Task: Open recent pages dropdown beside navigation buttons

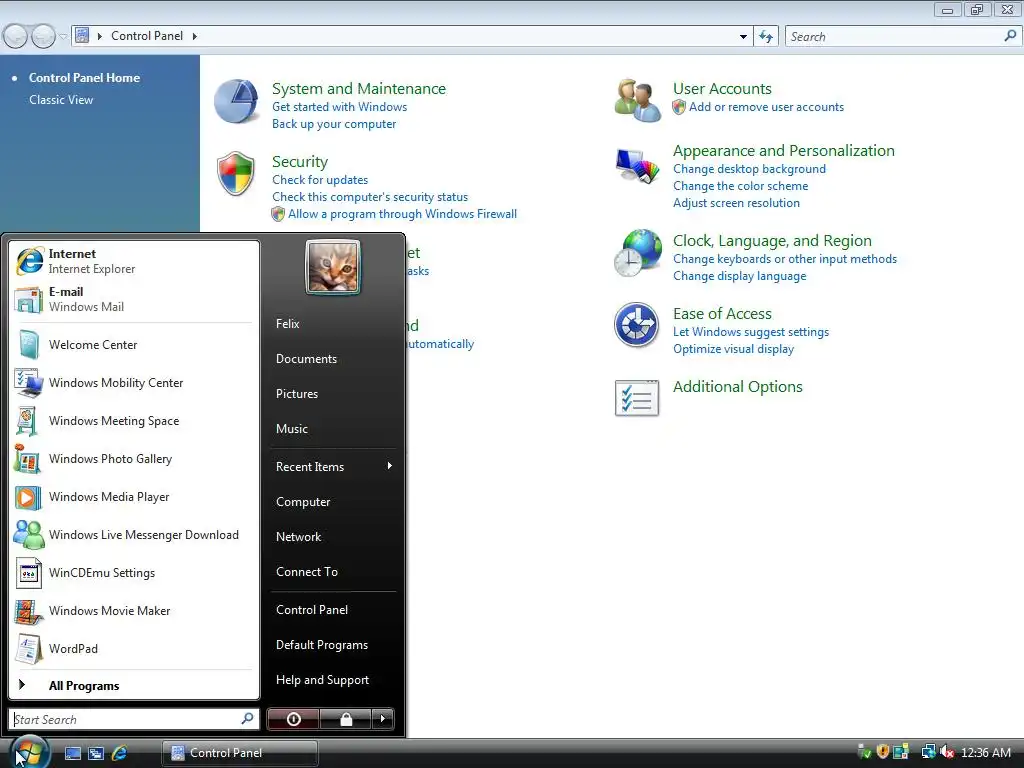Action: click(63, 37)
